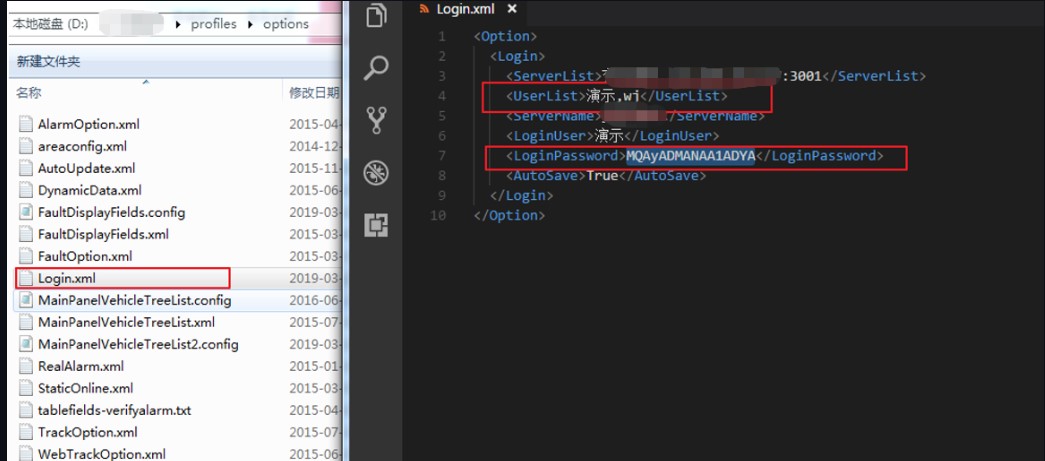Select the RealAlarm.xml file name
This screenshot has height=461, width=1045.
(81, 366)
